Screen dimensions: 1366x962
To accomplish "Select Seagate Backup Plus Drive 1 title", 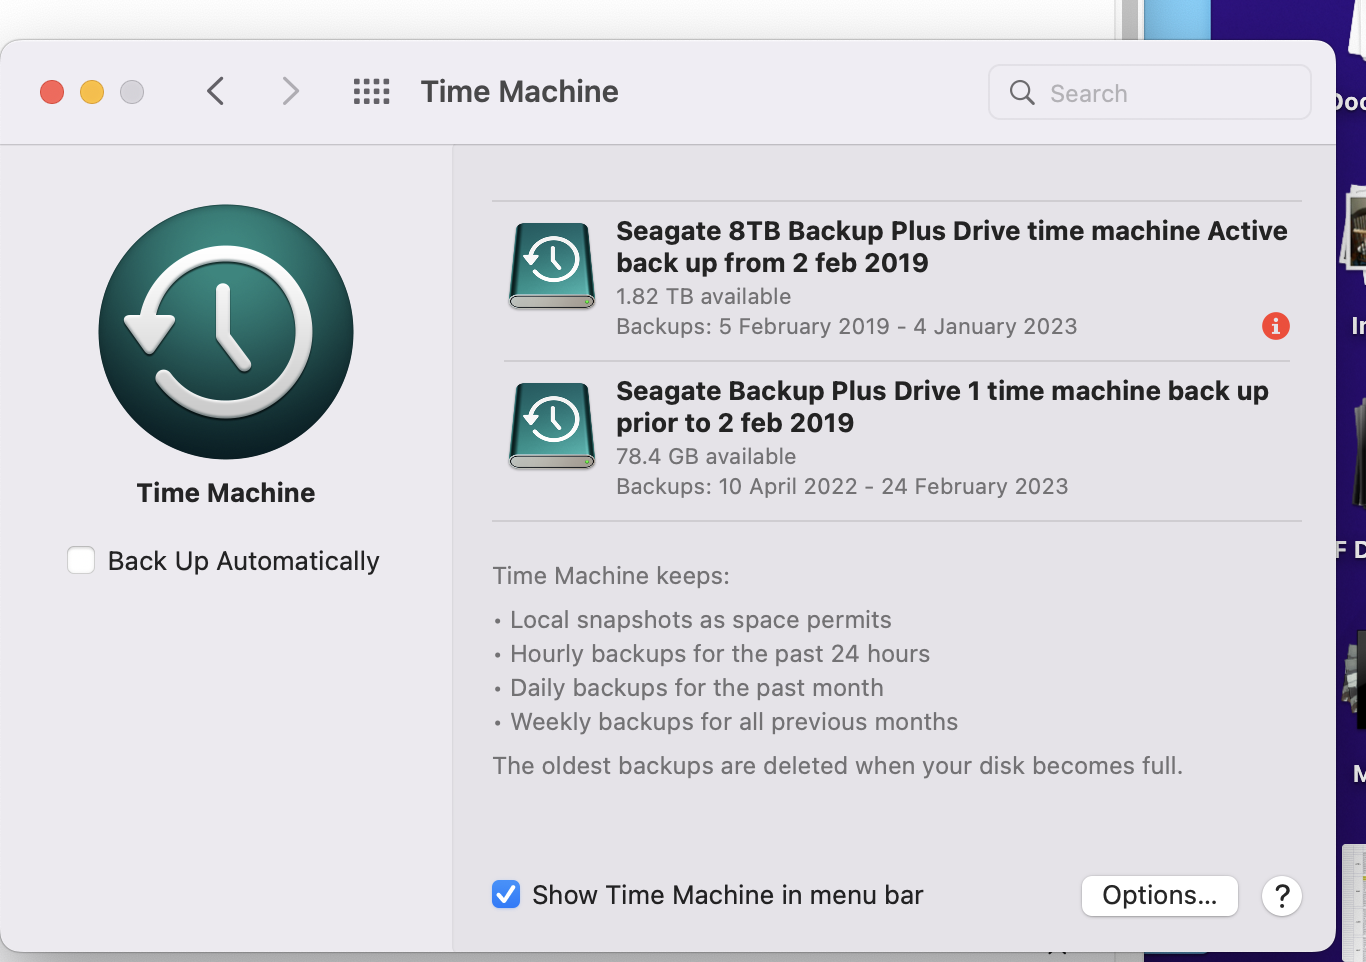I will point(942,407).
